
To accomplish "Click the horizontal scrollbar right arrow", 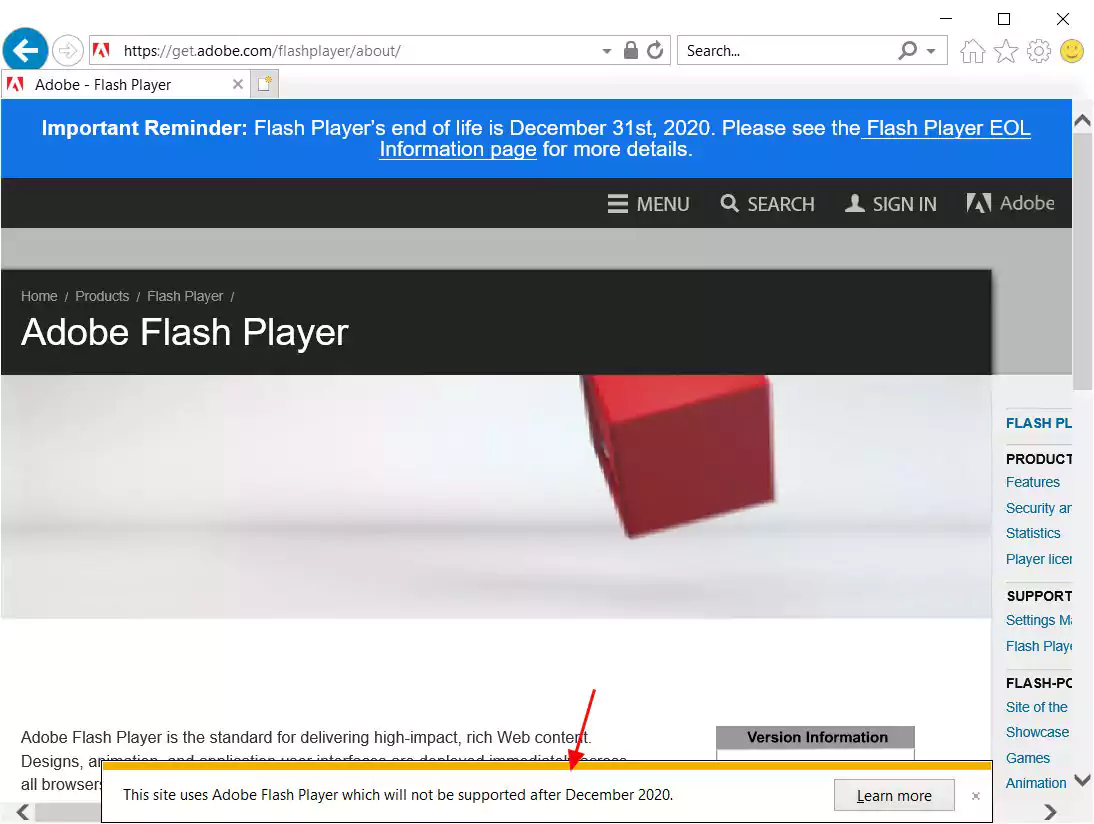I will pyautogui.click(x=1050, y=812).
